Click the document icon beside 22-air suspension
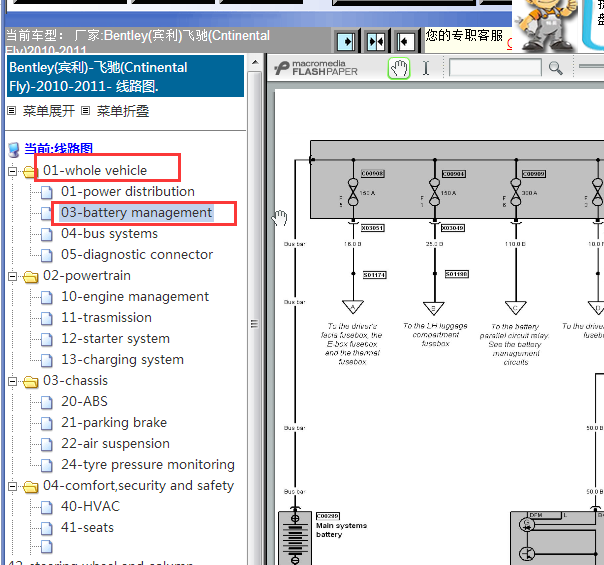 click(x=47, y=444)
